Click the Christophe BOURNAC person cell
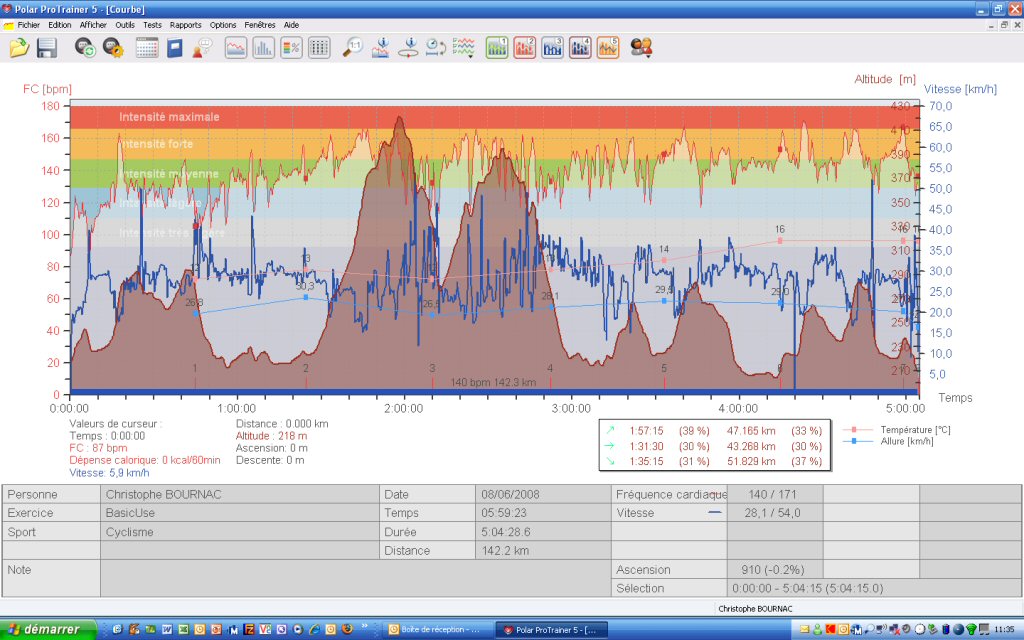 (240, 494)
